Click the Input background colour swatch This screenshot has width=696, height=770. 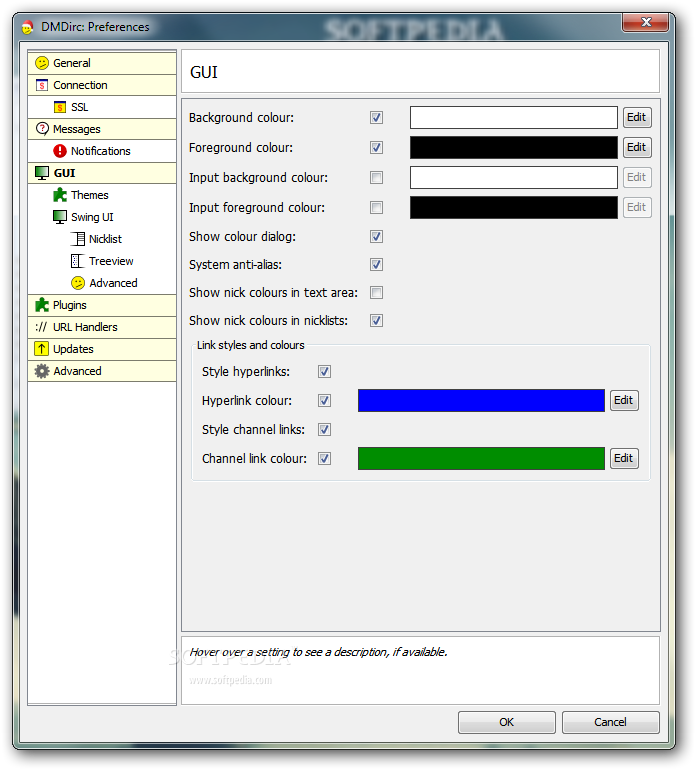[514, 178]
